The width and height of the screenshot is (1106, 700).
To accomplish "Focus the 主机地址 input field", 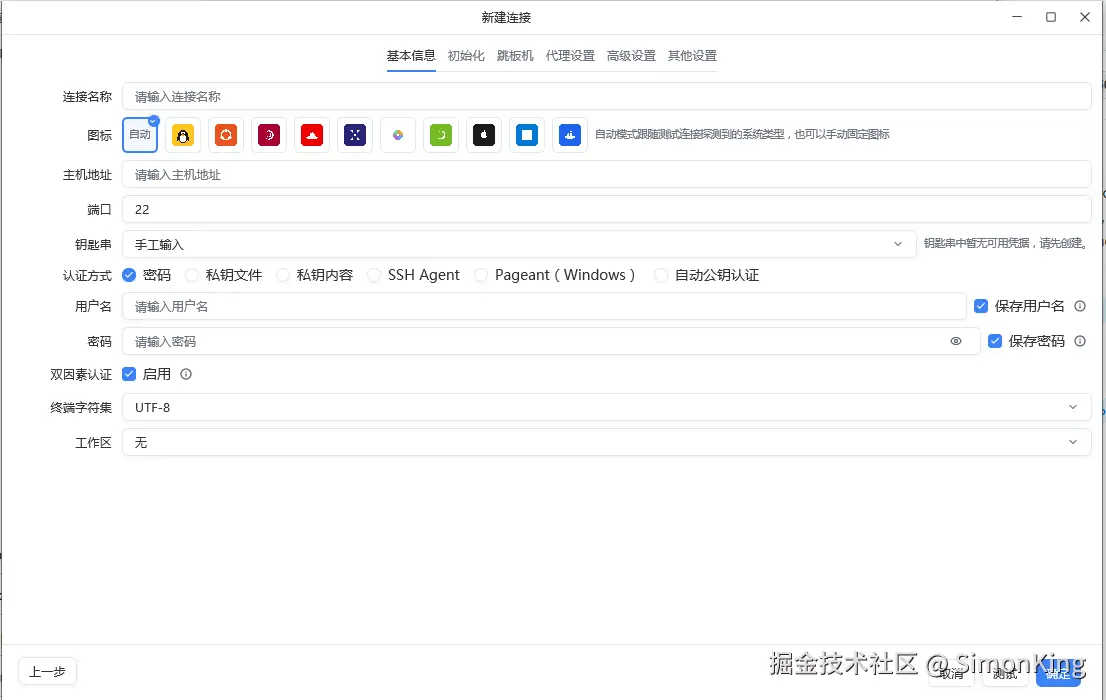I will [x=607, y=174].
